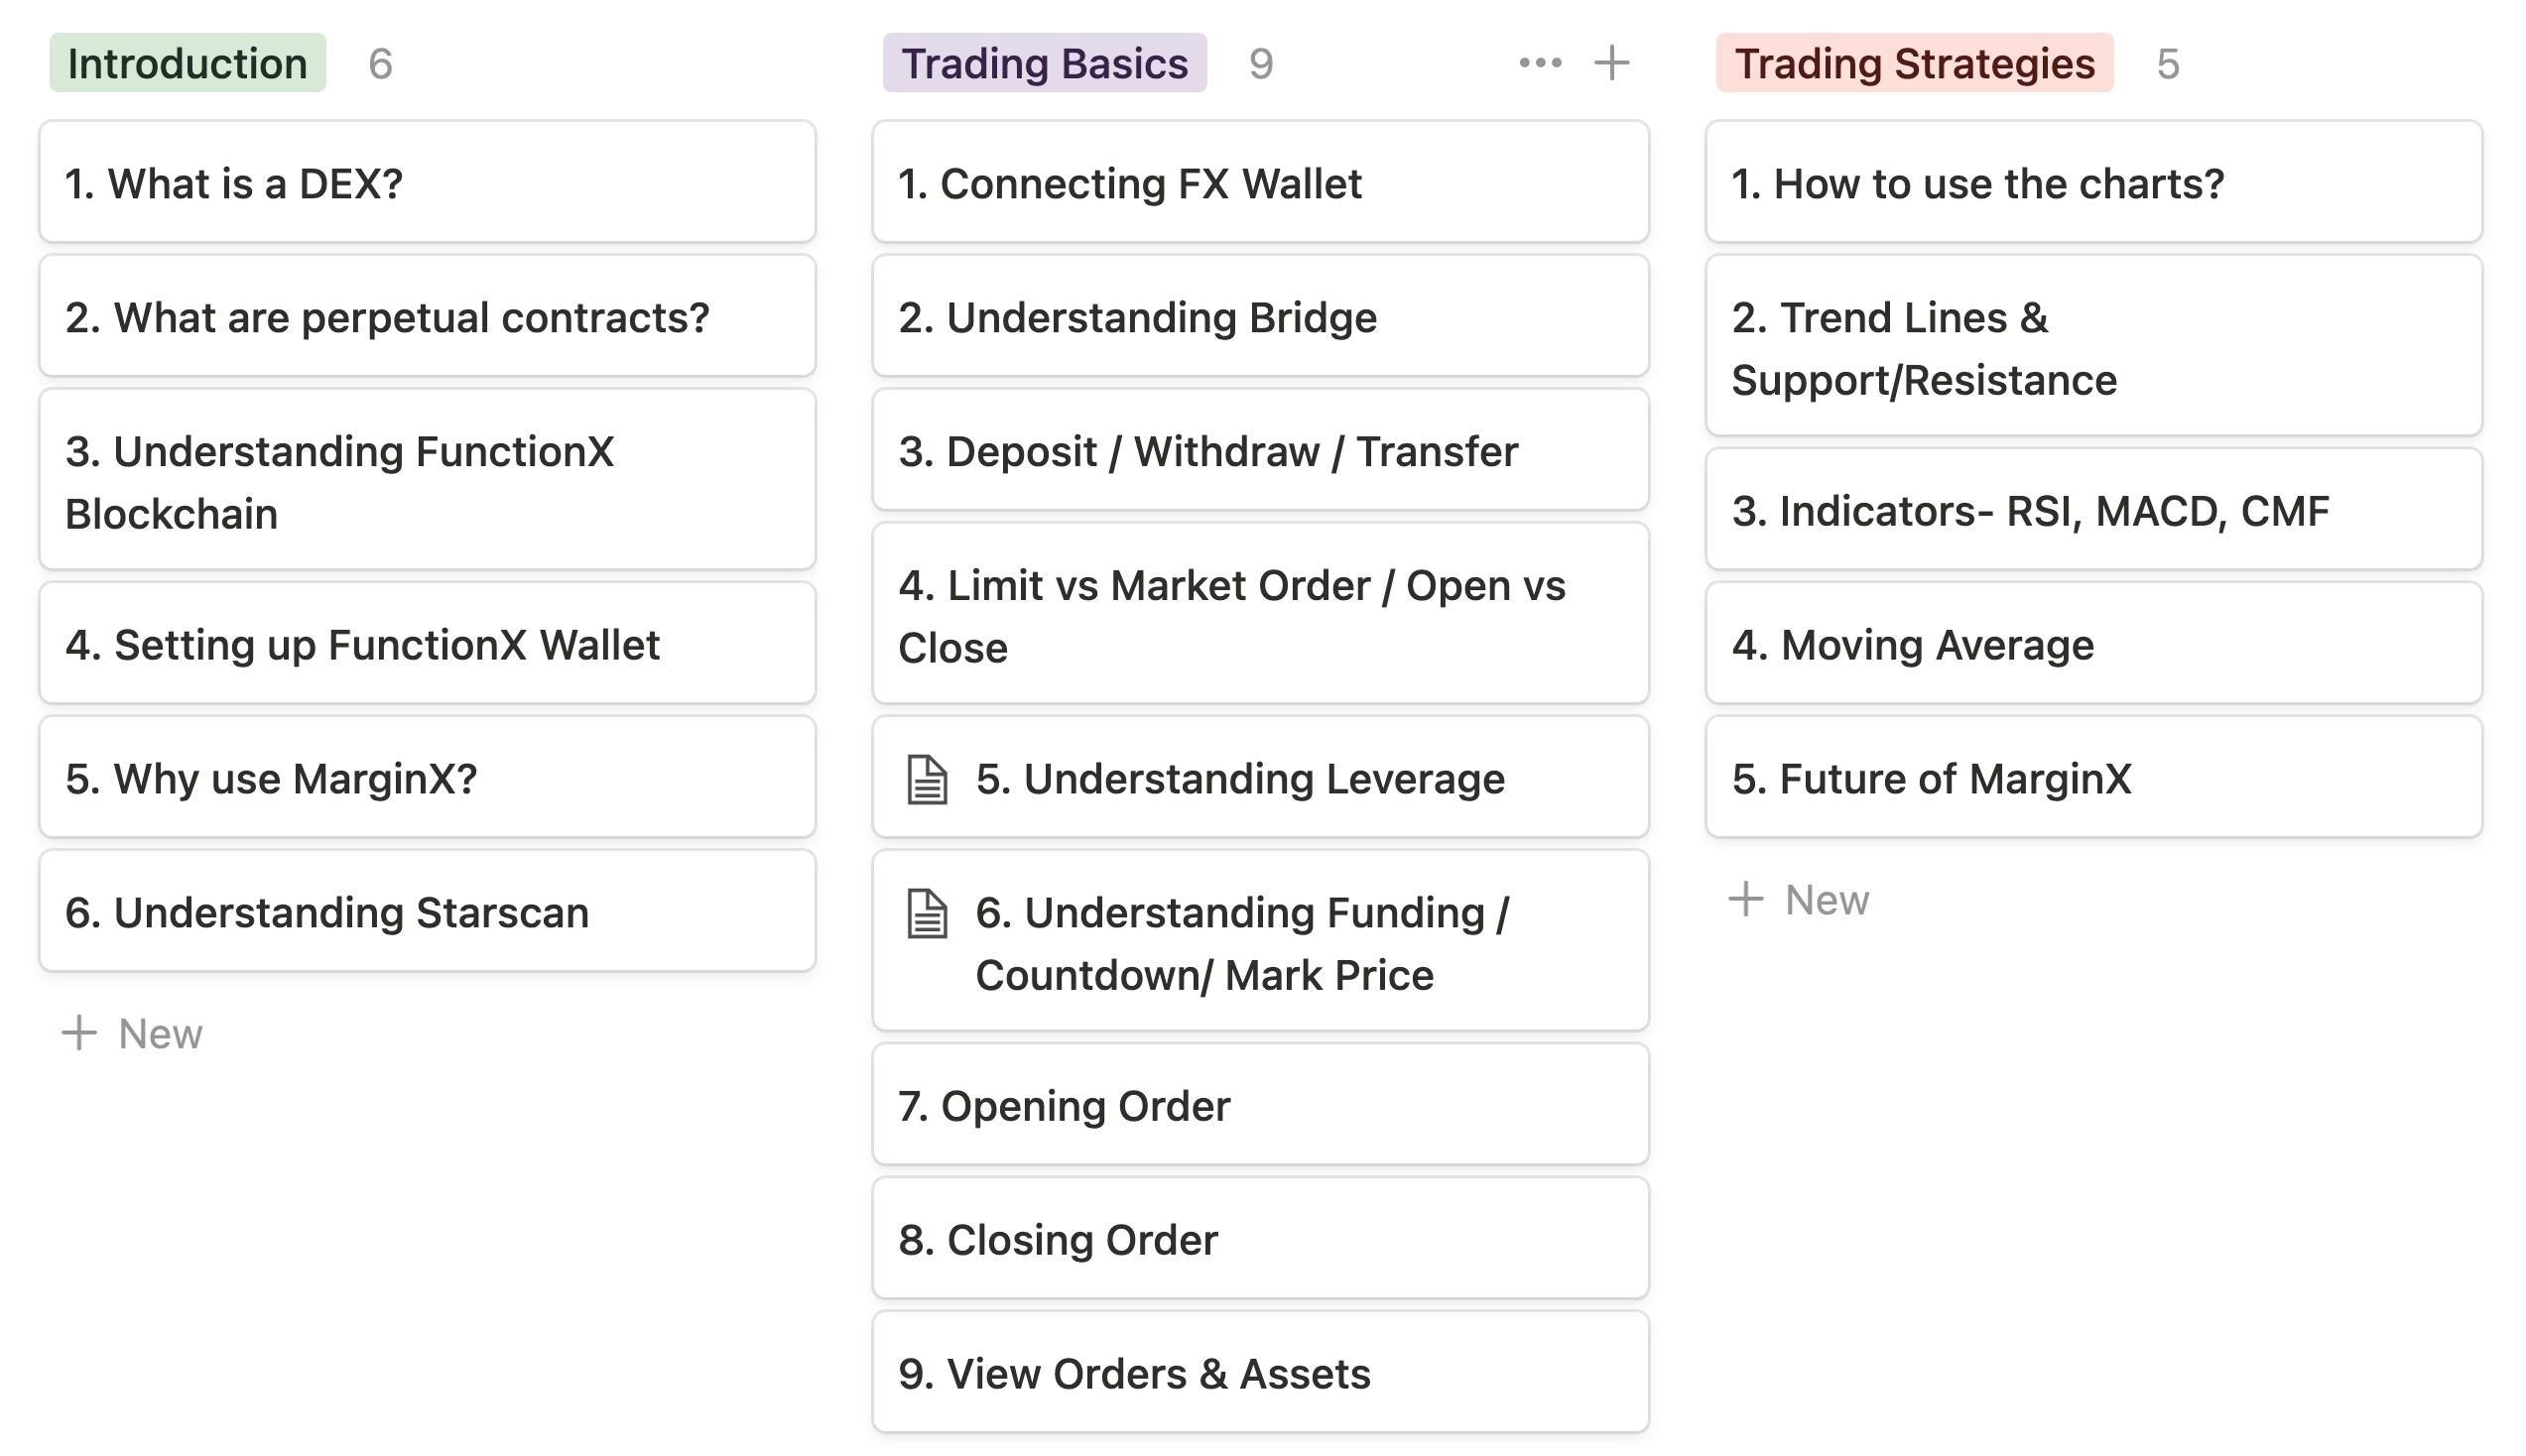
Task: Open Indicators- RSI, MACD, CMF card
Action: 2094,510
